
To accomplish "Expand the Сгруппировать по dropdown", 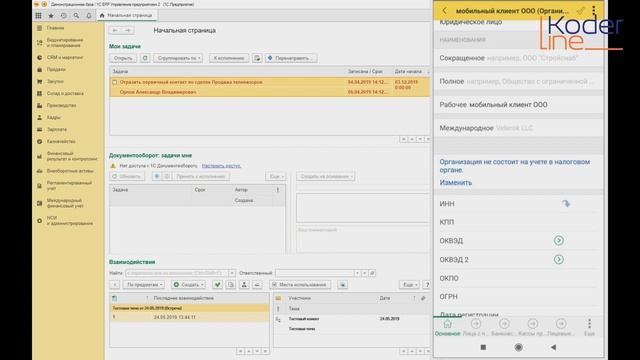I will click(179, 58).
